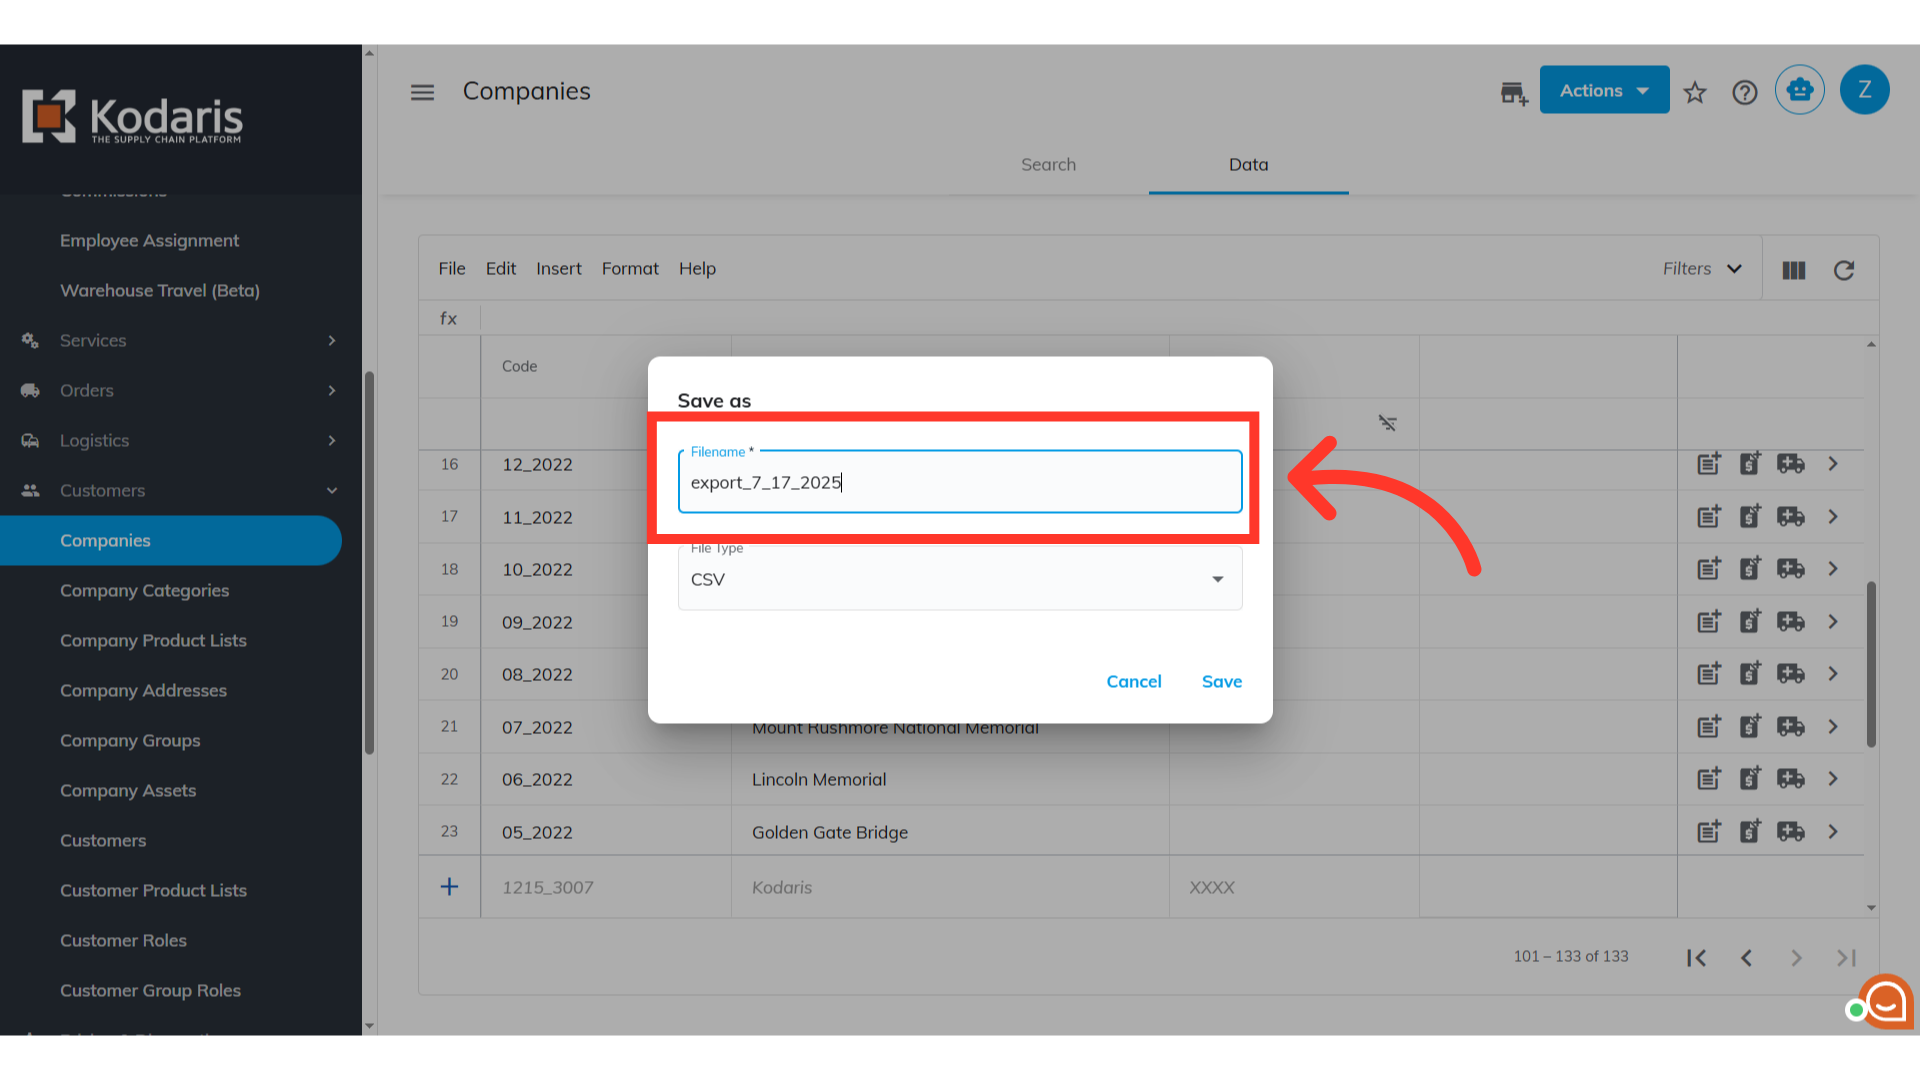Cancel the Save as dialog
This screenshot has height=1080, width=1920.
1133,681
